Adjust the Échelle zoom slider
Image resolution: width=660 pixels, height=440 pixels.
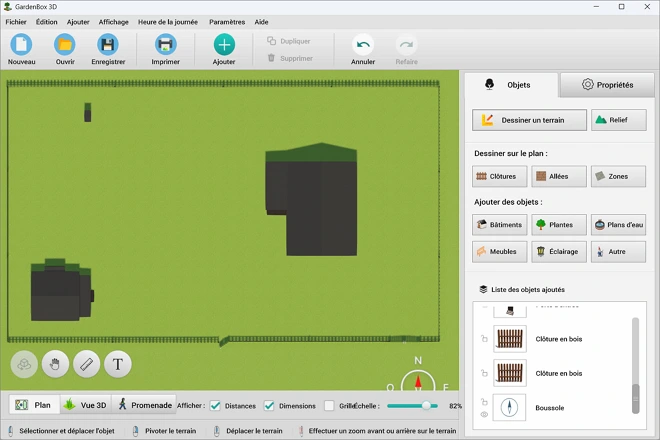tap(427, 406)
